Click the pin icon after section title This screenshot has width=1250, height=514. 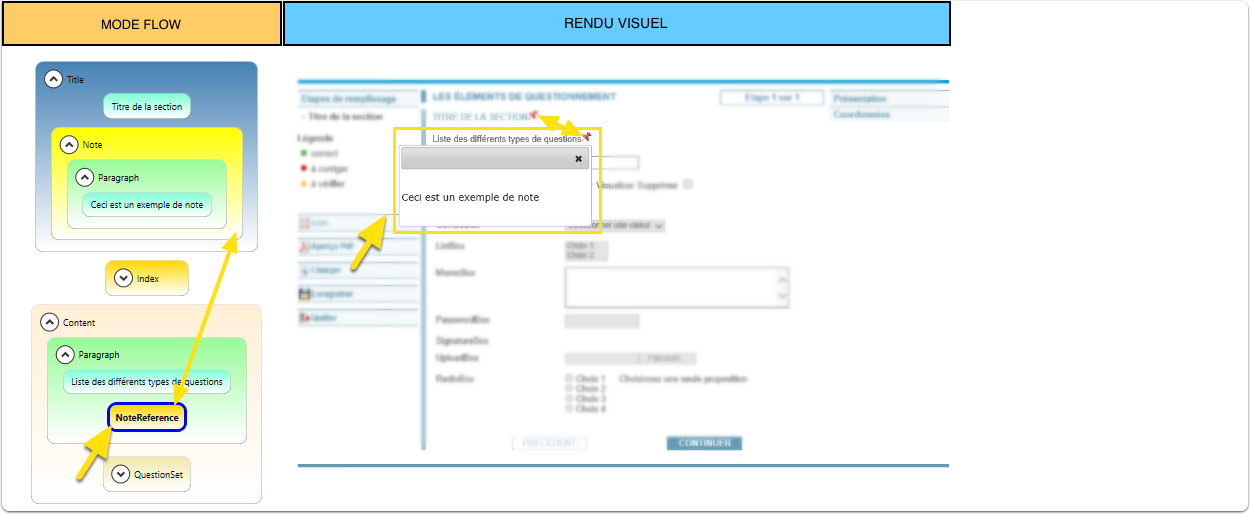pos(534,116)
